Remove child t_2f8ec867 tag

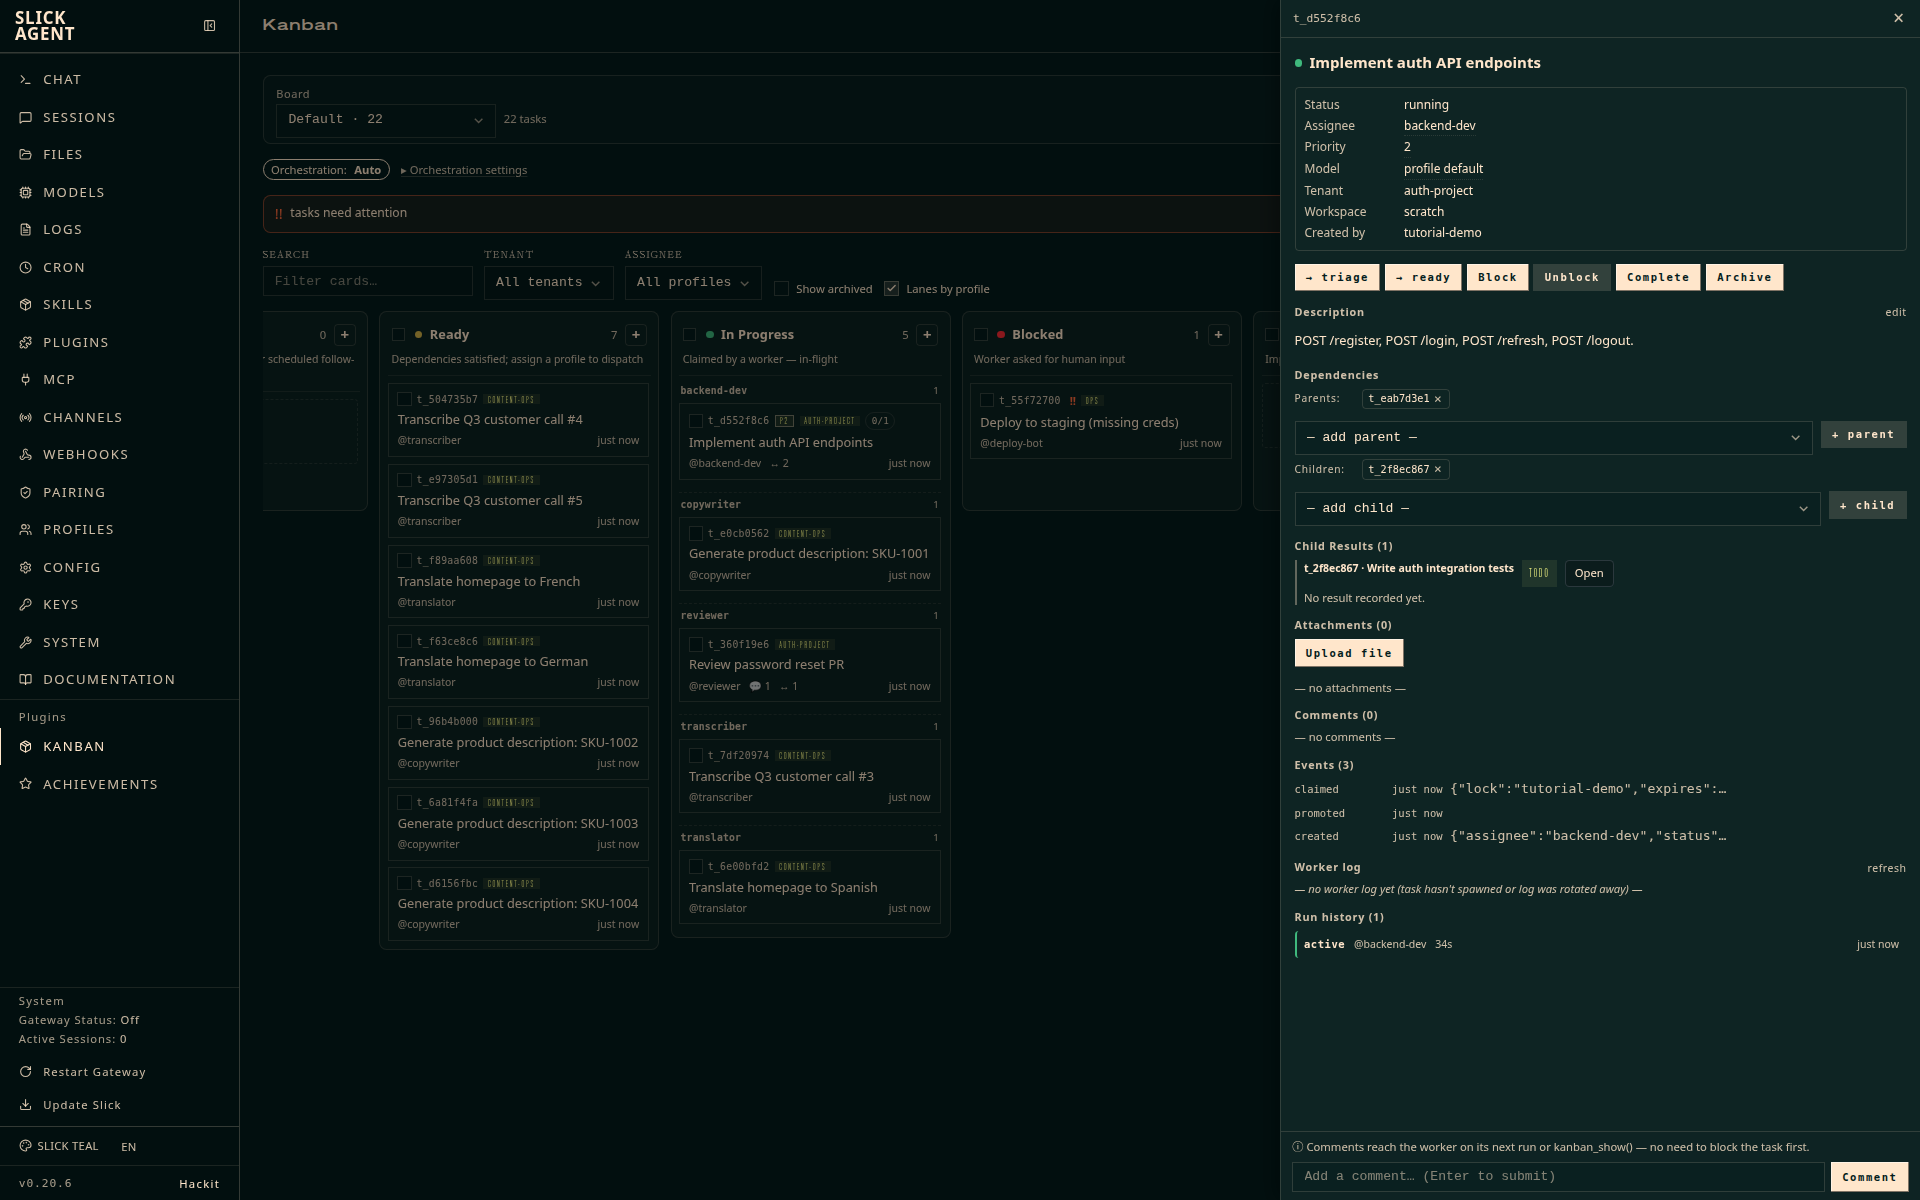pyautogui.click(x=1438, y=470)
